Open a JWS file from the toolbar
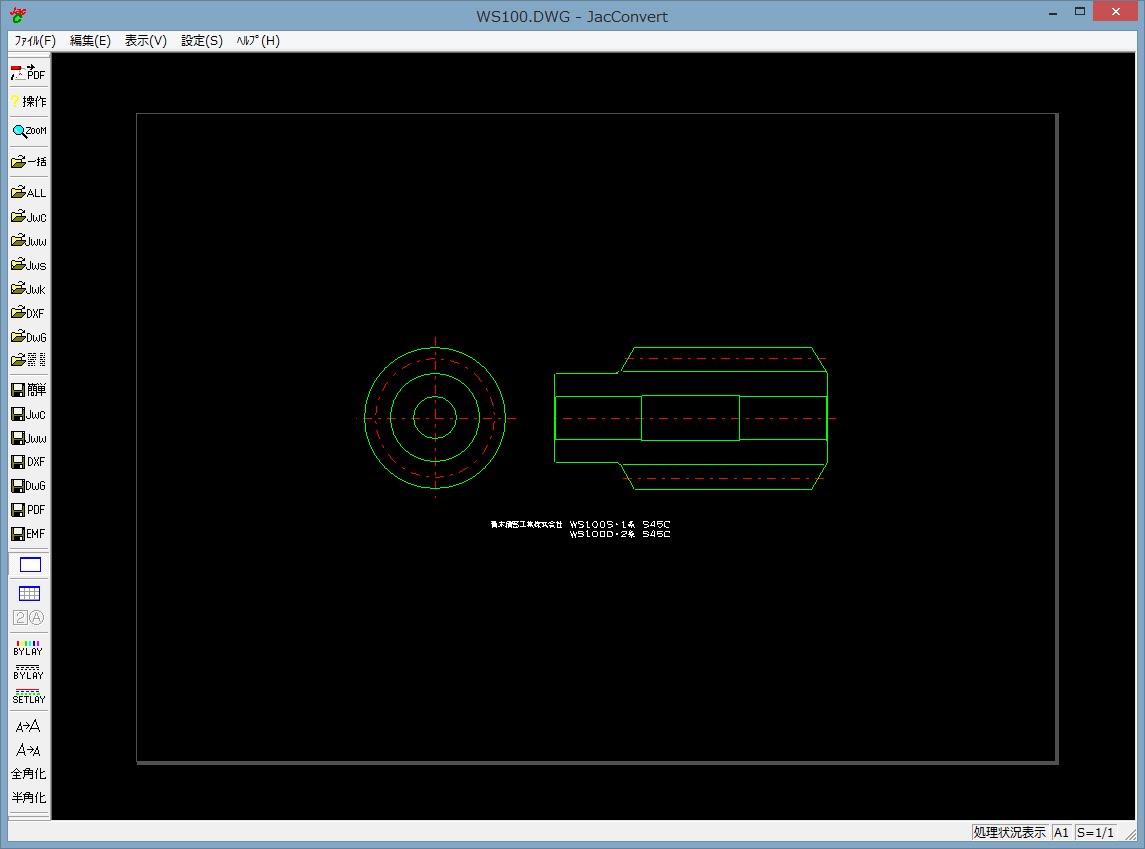This screenshot has width=1145, height=849. click(28, 265)
